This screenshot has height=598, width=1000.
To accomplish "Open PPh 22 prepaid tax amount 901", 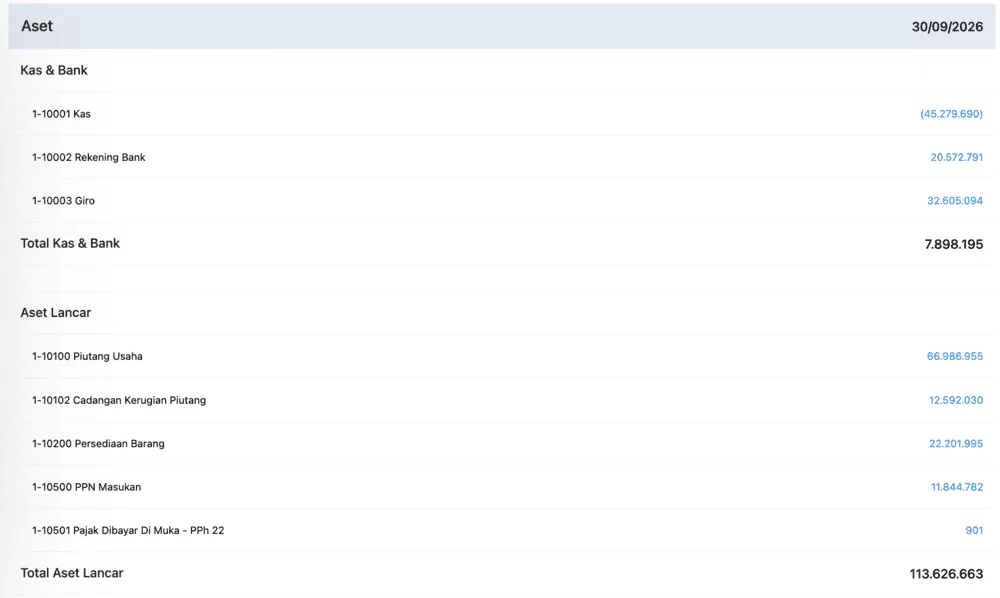I will (974, 530).
